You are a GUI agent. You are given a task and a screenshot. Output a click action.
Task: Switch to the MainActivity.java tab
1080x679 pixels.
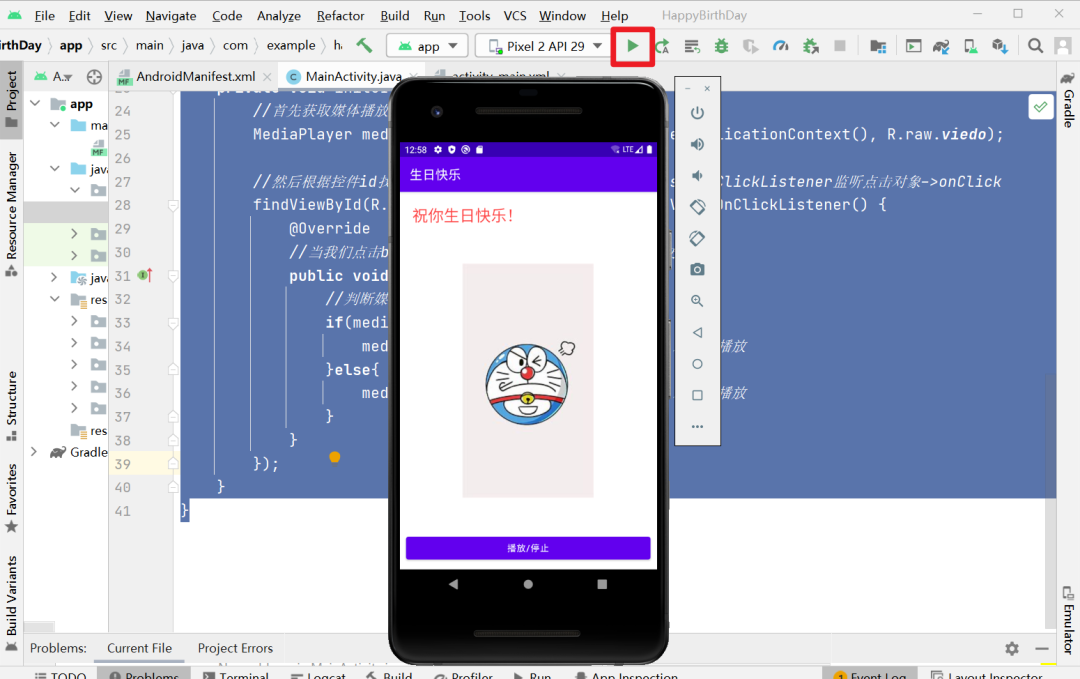352,76
